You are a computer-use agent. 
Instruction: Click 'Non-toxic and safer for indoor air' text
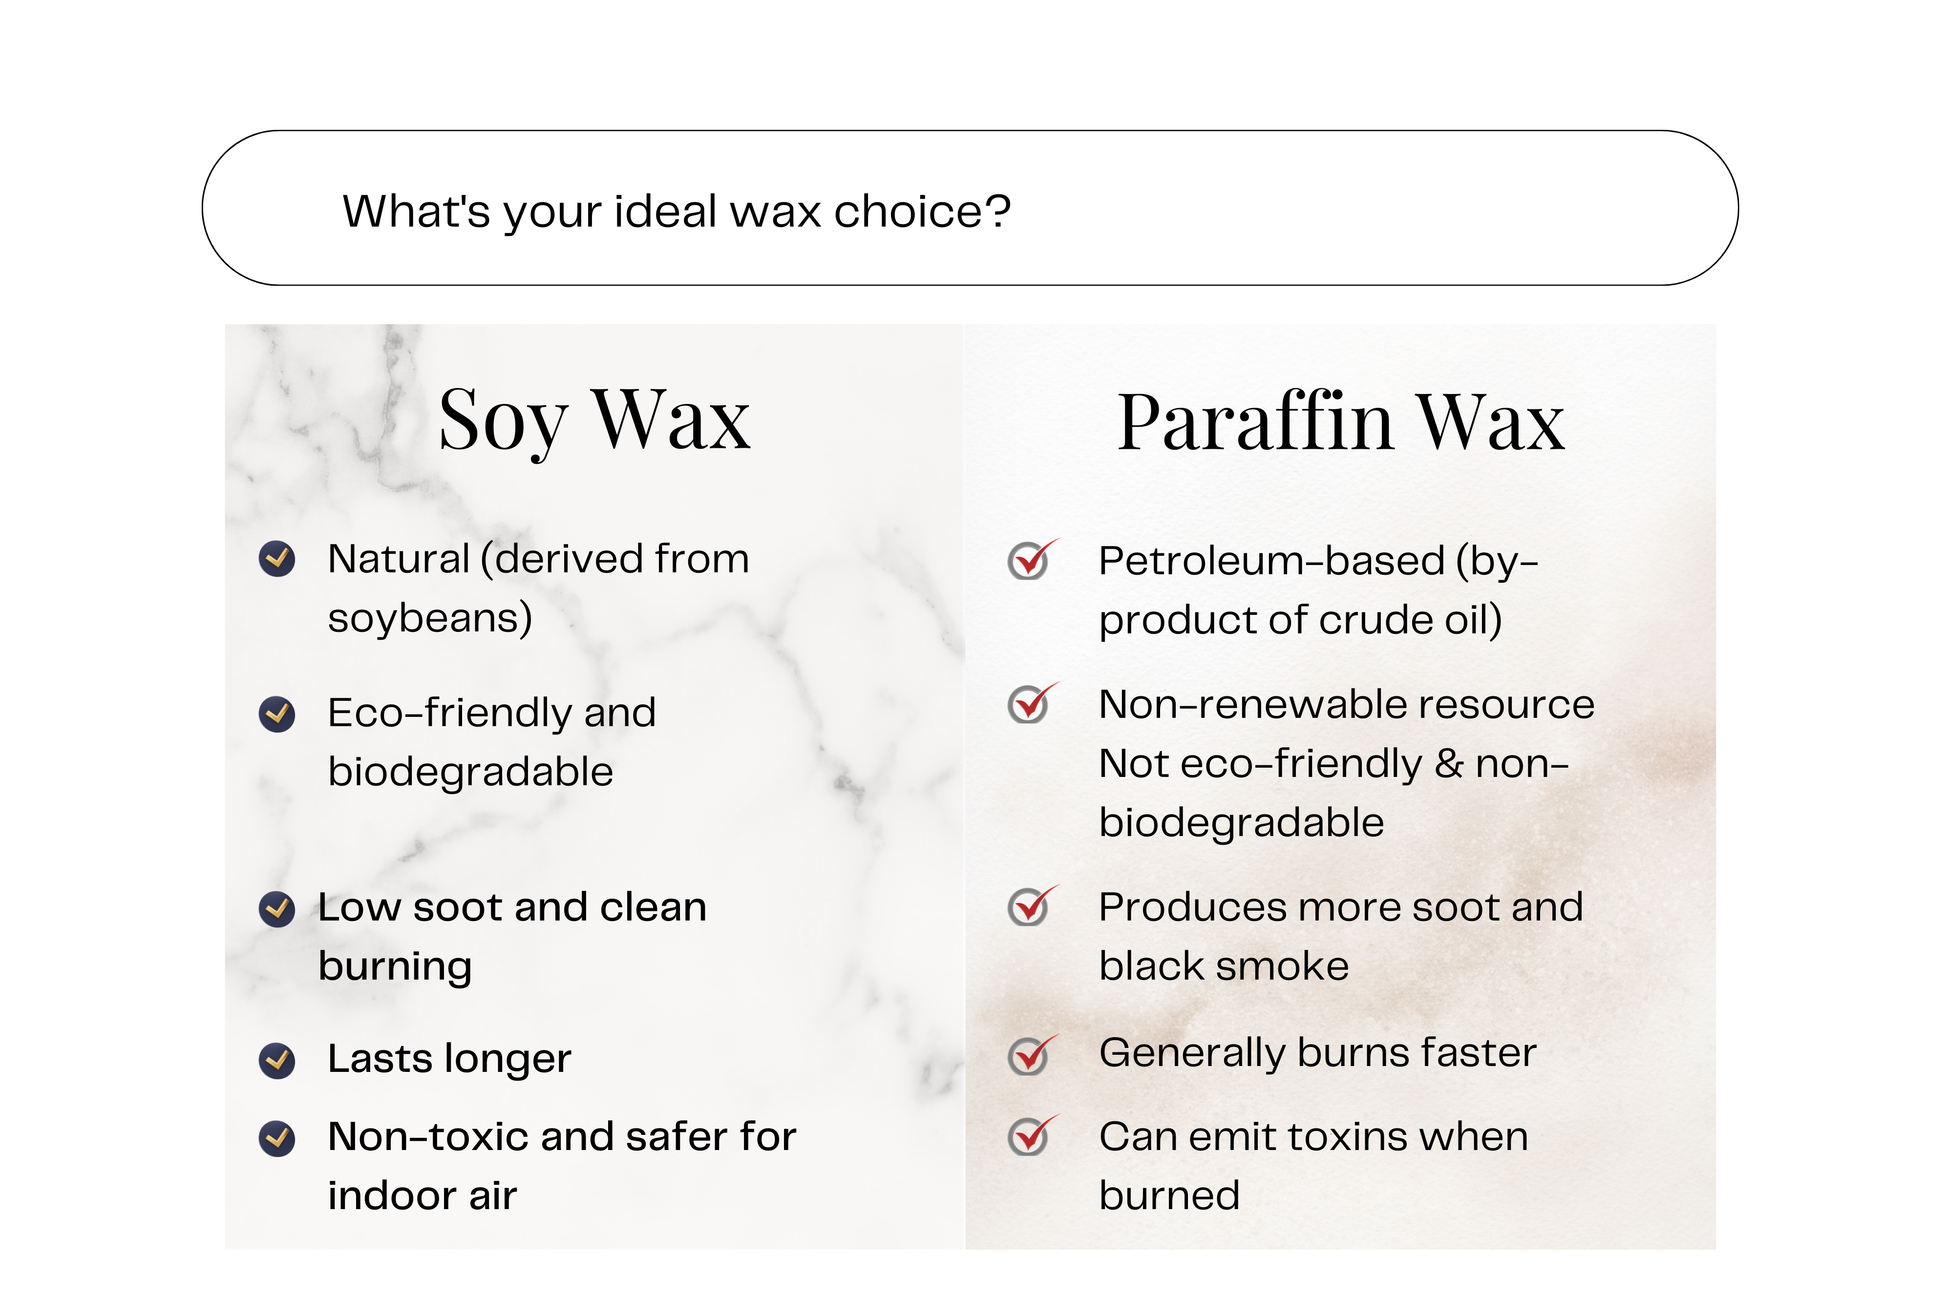pos(561,1166)
